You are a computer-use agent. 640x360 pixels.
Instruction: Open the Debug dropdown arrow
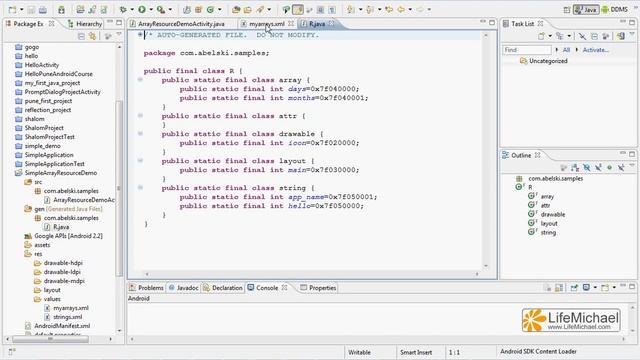point(132,9)
